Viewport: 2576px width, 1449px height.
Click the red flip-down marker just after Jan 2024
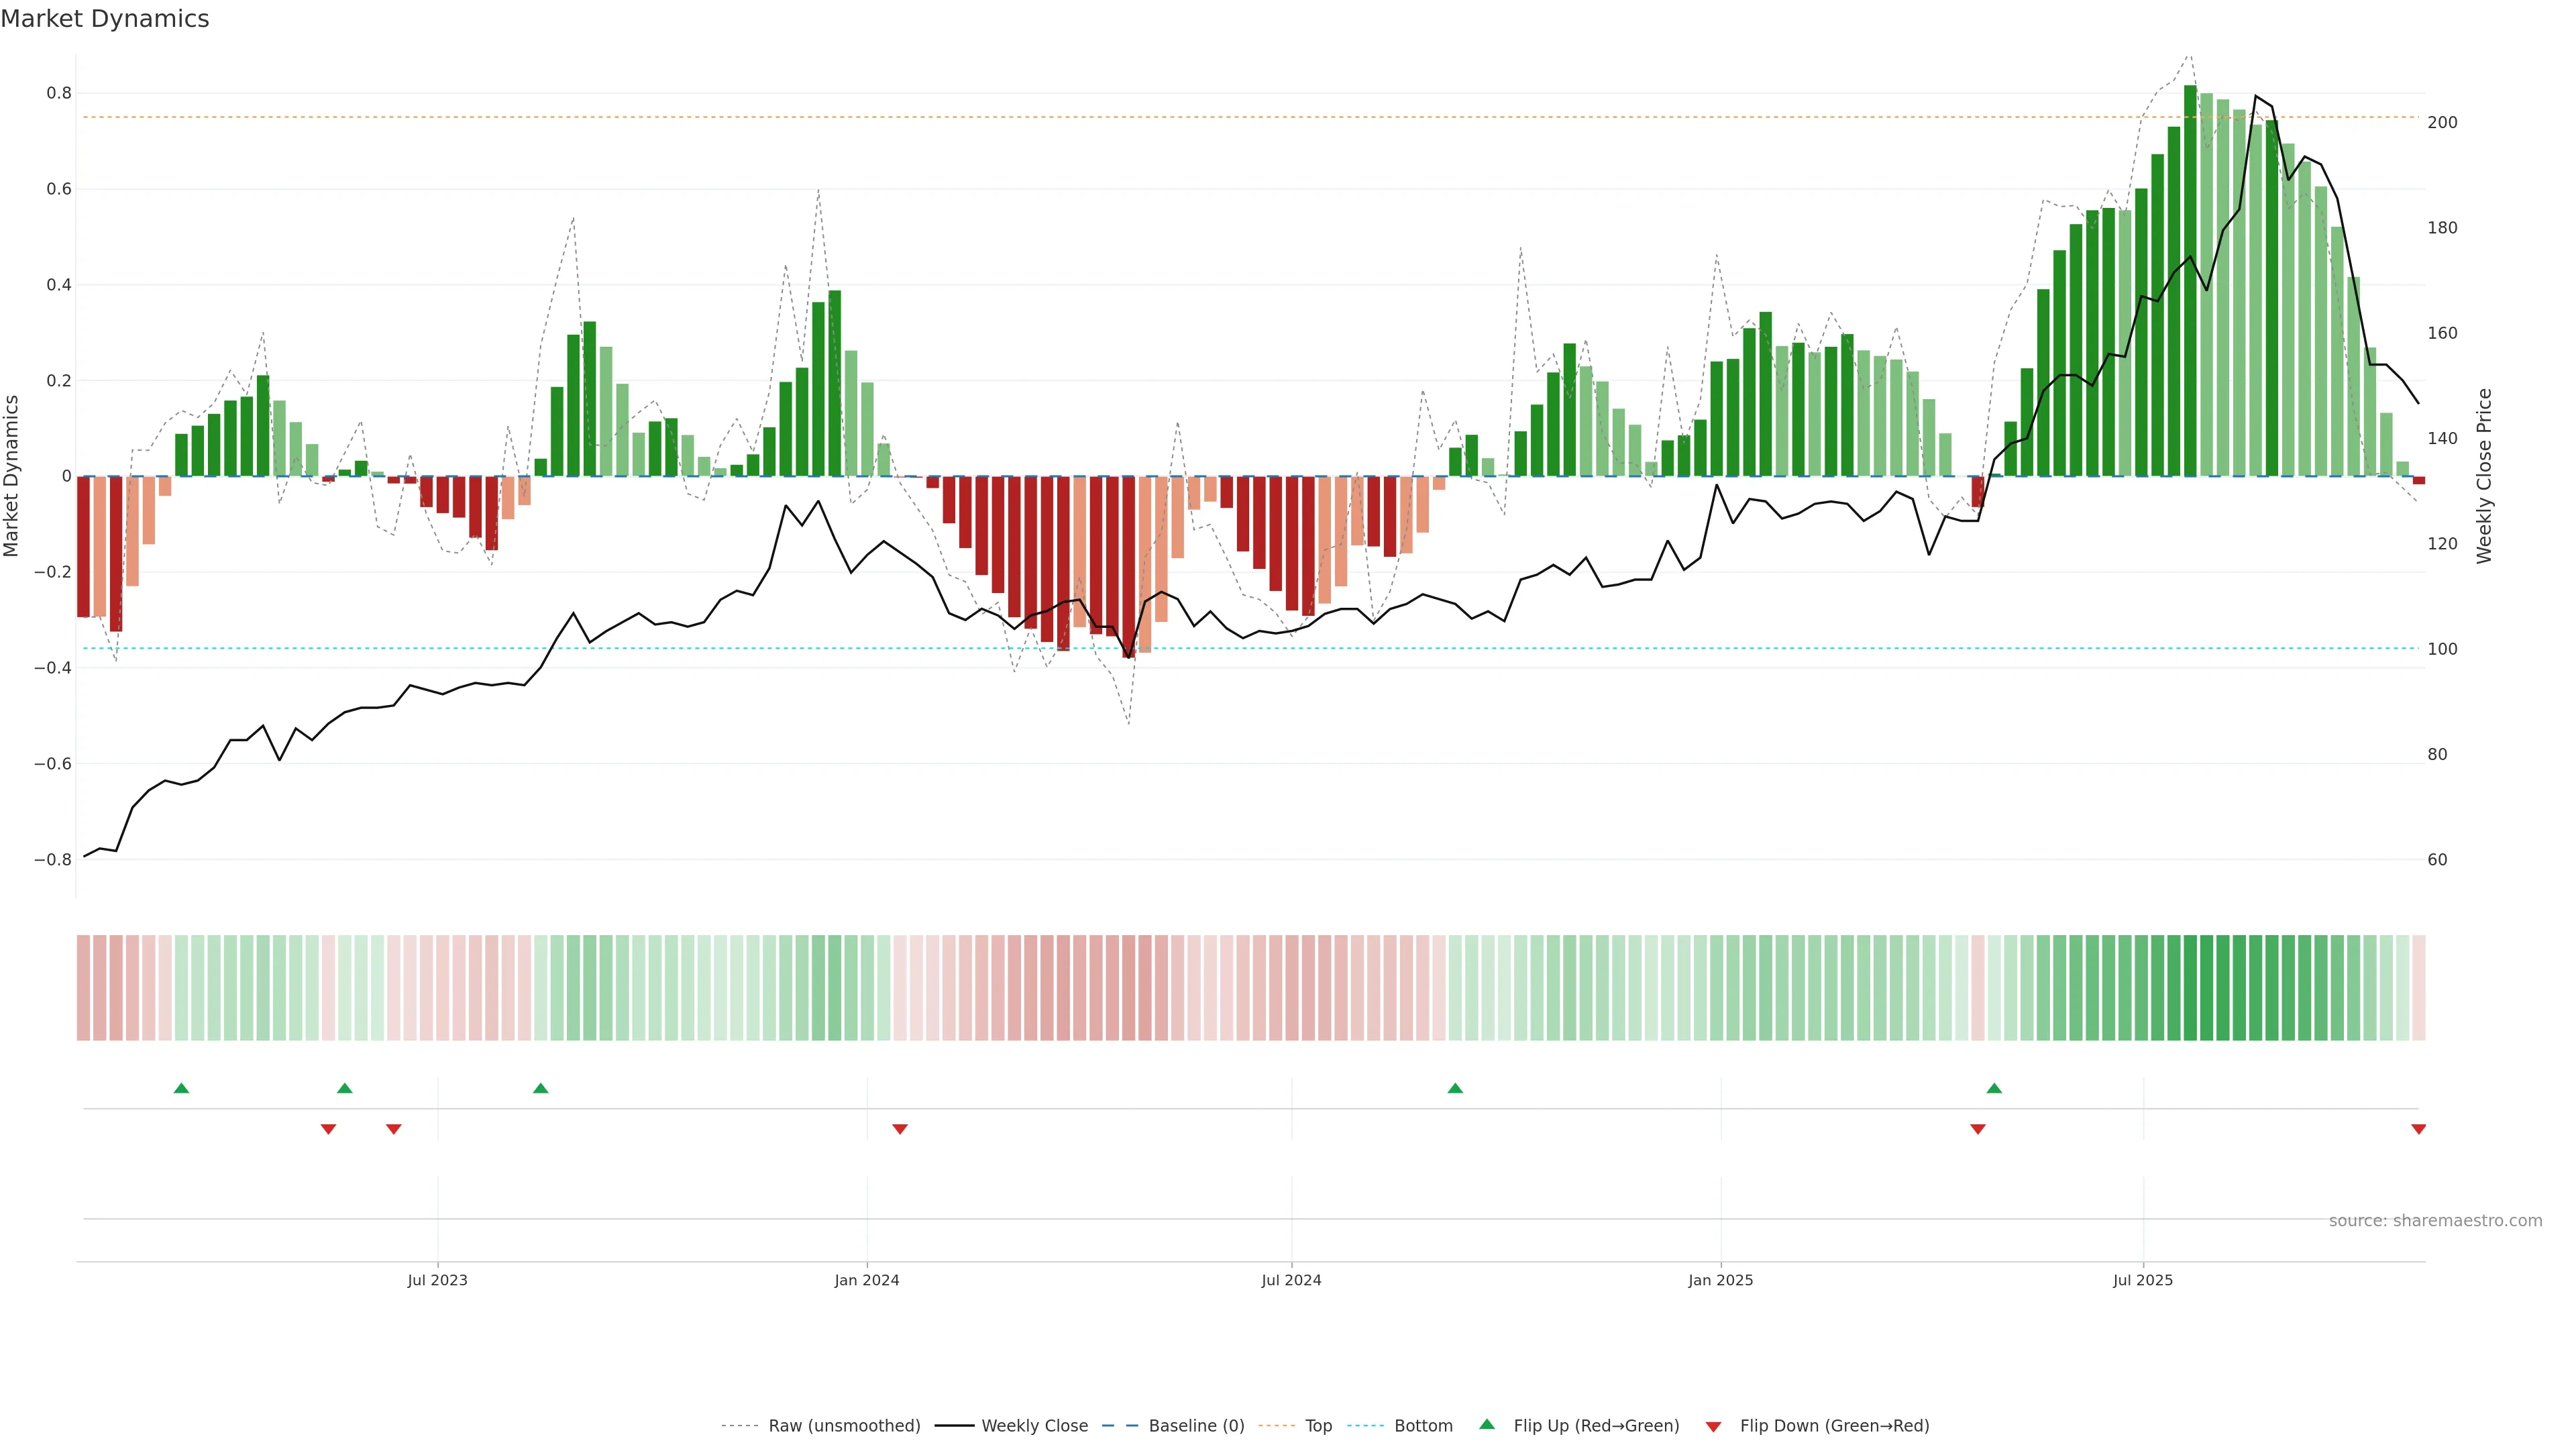tap(900, 1129)
